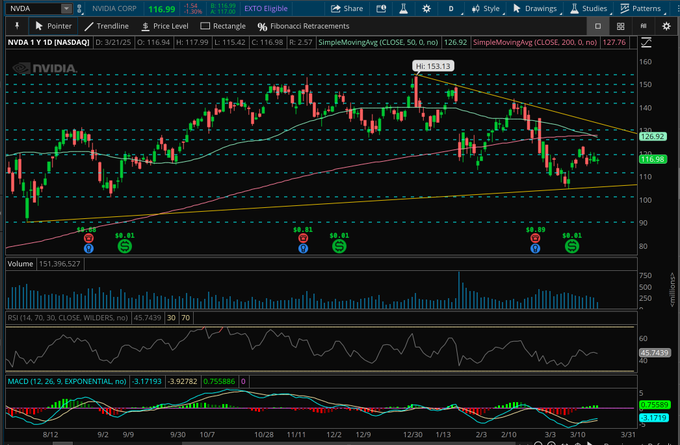Switch to multi-chart grid layout icon
This screenshot has width=680, height=445.
pyautogui.click(x=622, y=25)
